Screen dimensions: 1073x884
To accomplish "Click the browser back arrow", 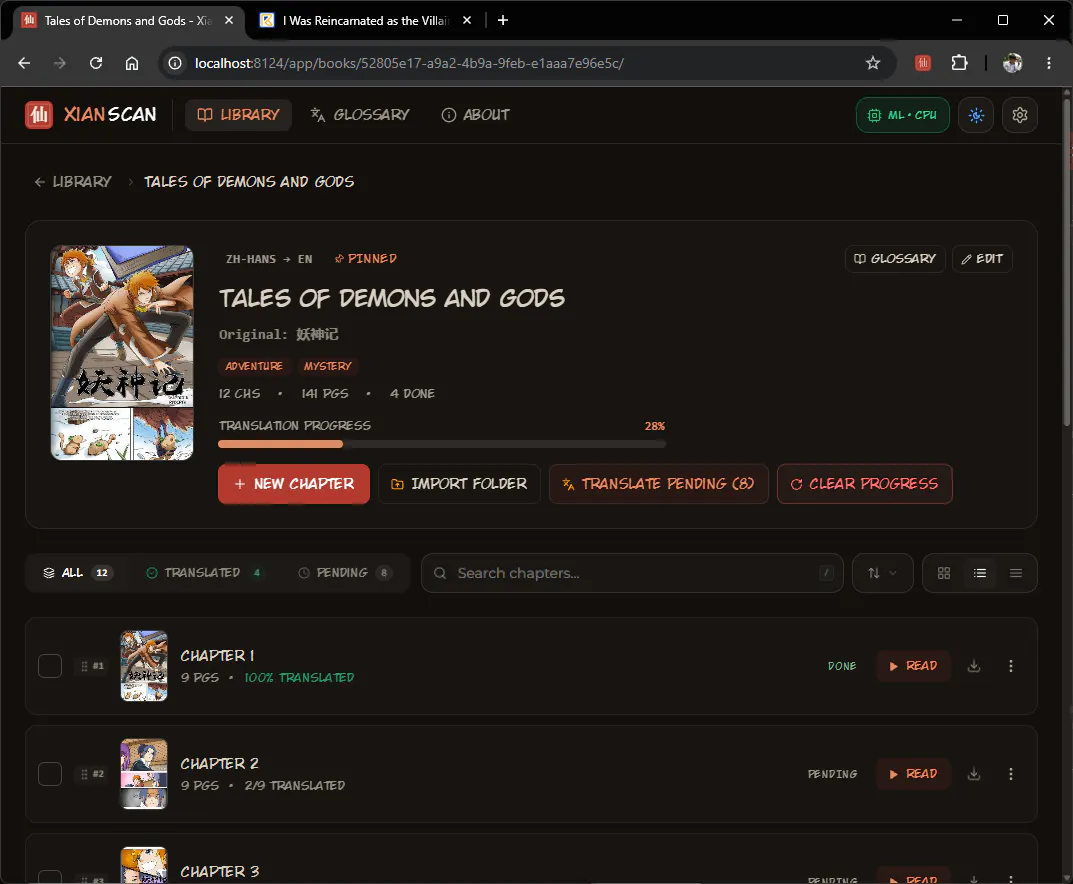I will (x=25, y=63).
